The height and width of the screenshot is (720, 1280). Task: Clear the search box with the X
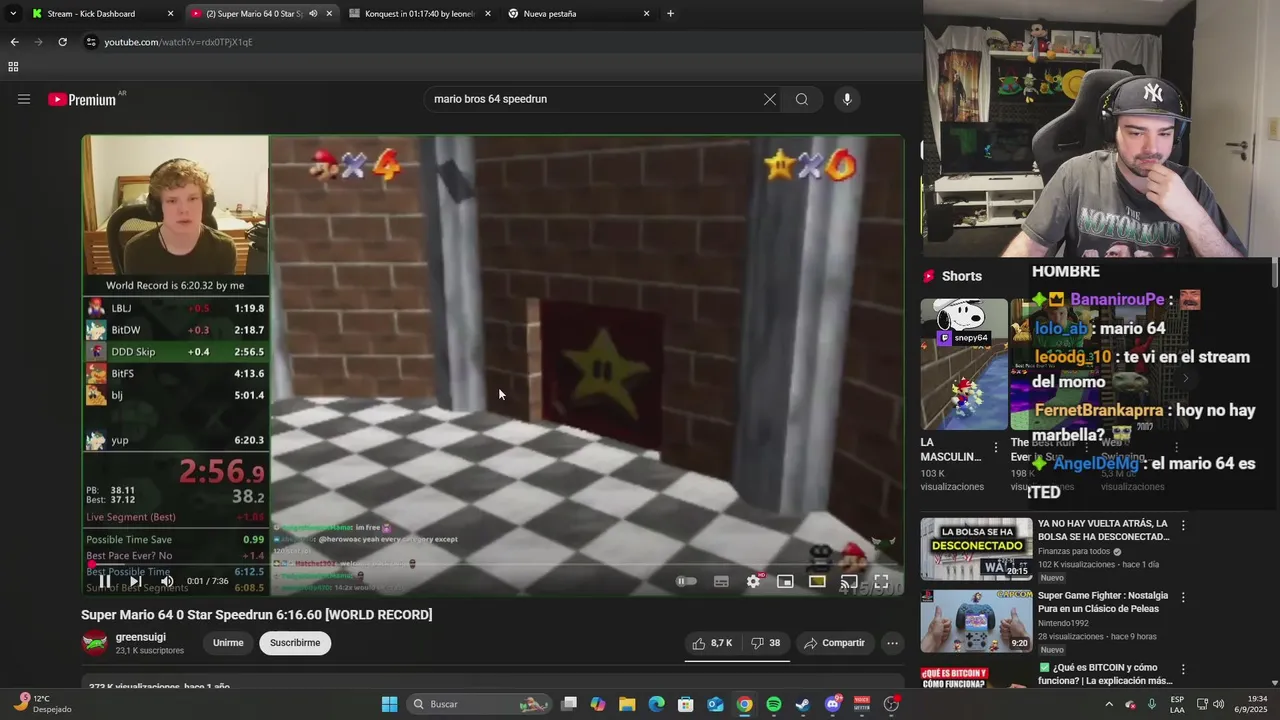point(769,99)
